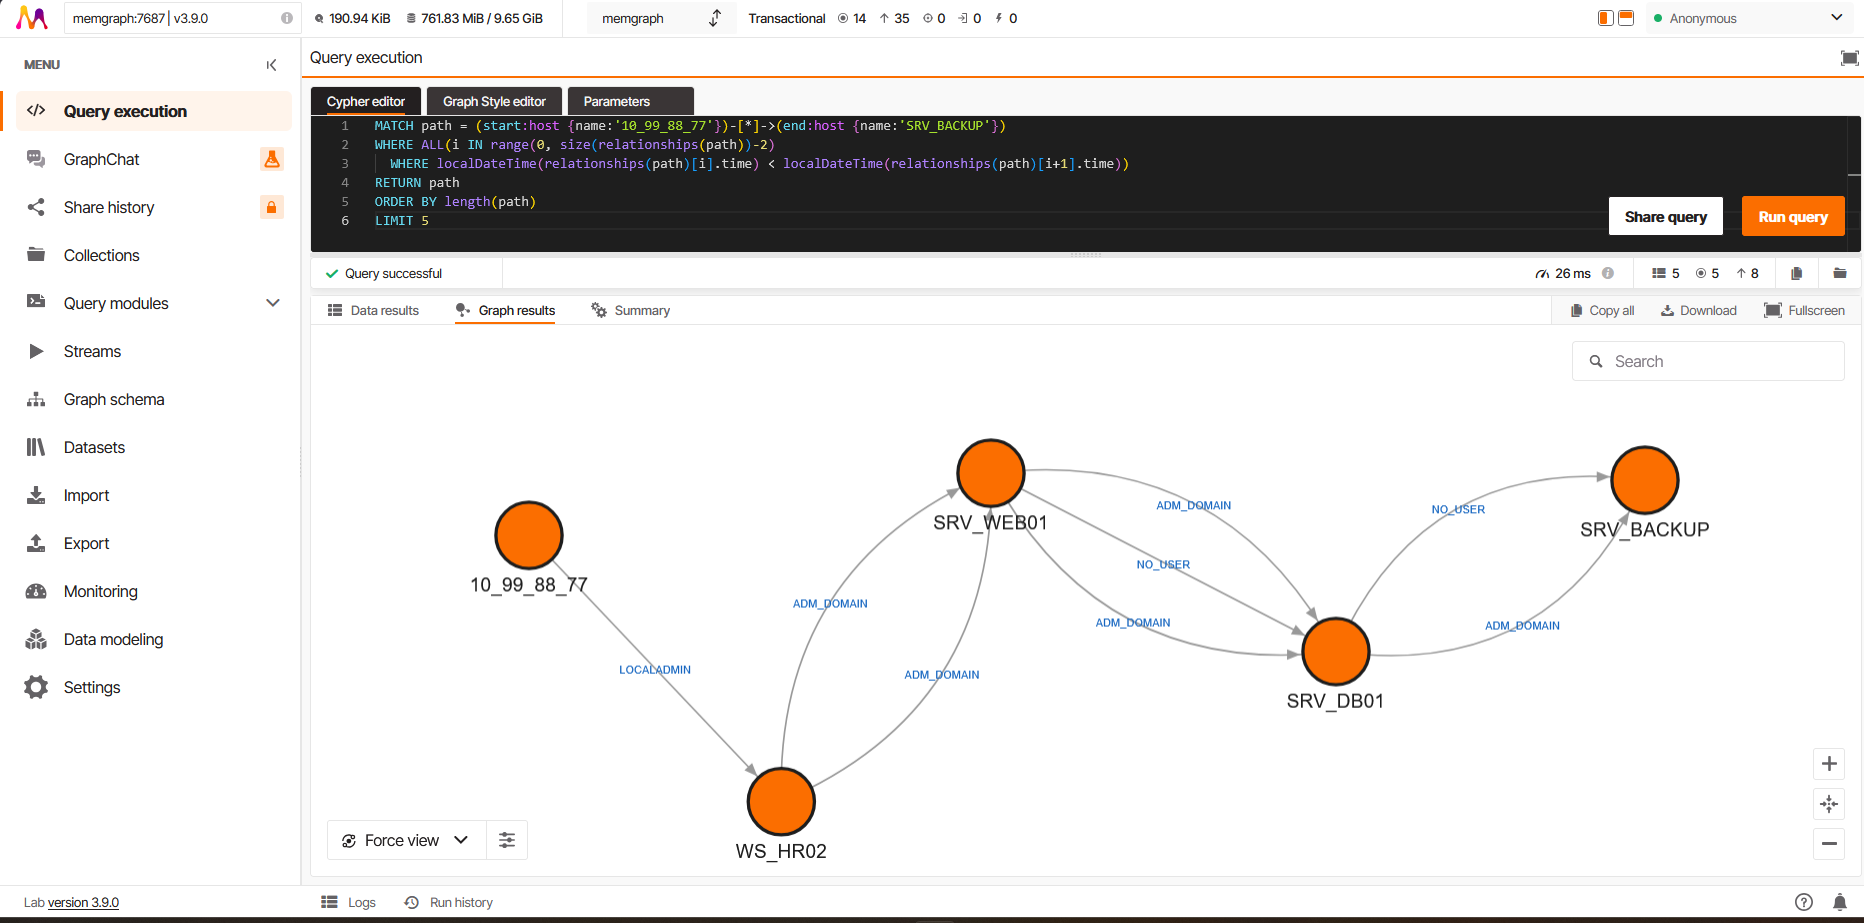Open Import from the sidebar
Screen dimensions: 1864x923
coord(86,495)
